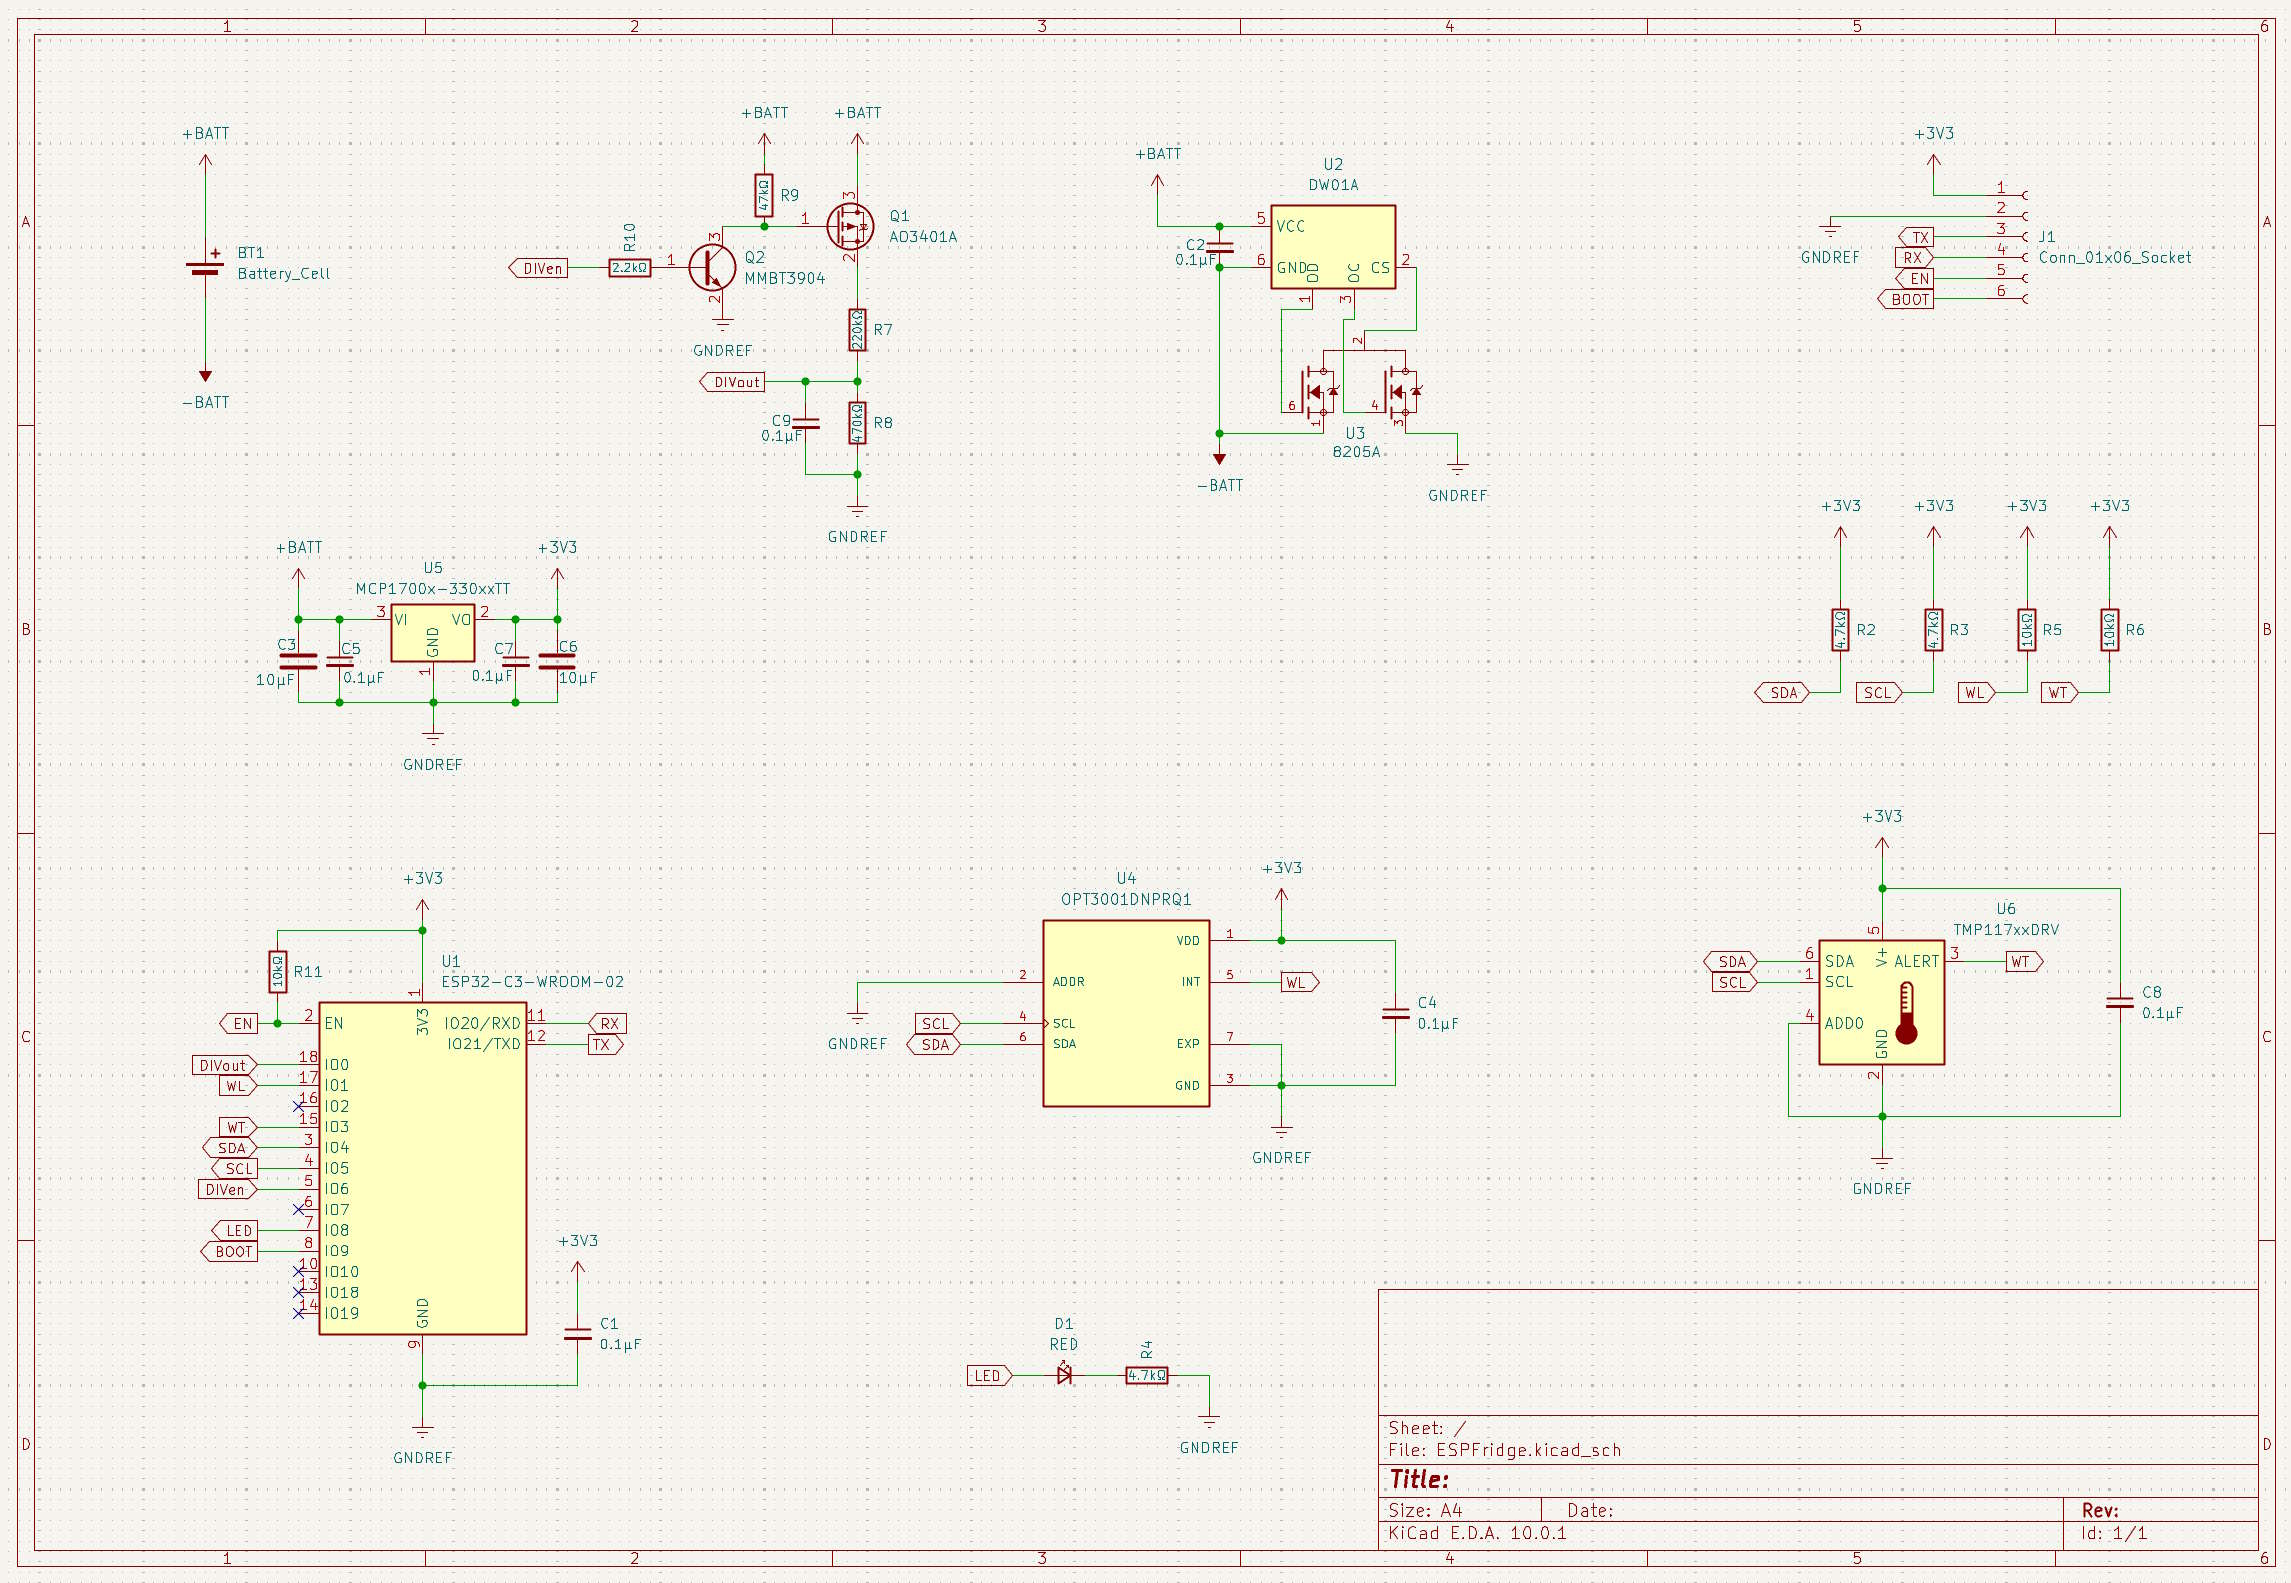
Task: Click capacitor C4 next to OPT3001
Action: pyautogui.click(x=1395, y=1013)
